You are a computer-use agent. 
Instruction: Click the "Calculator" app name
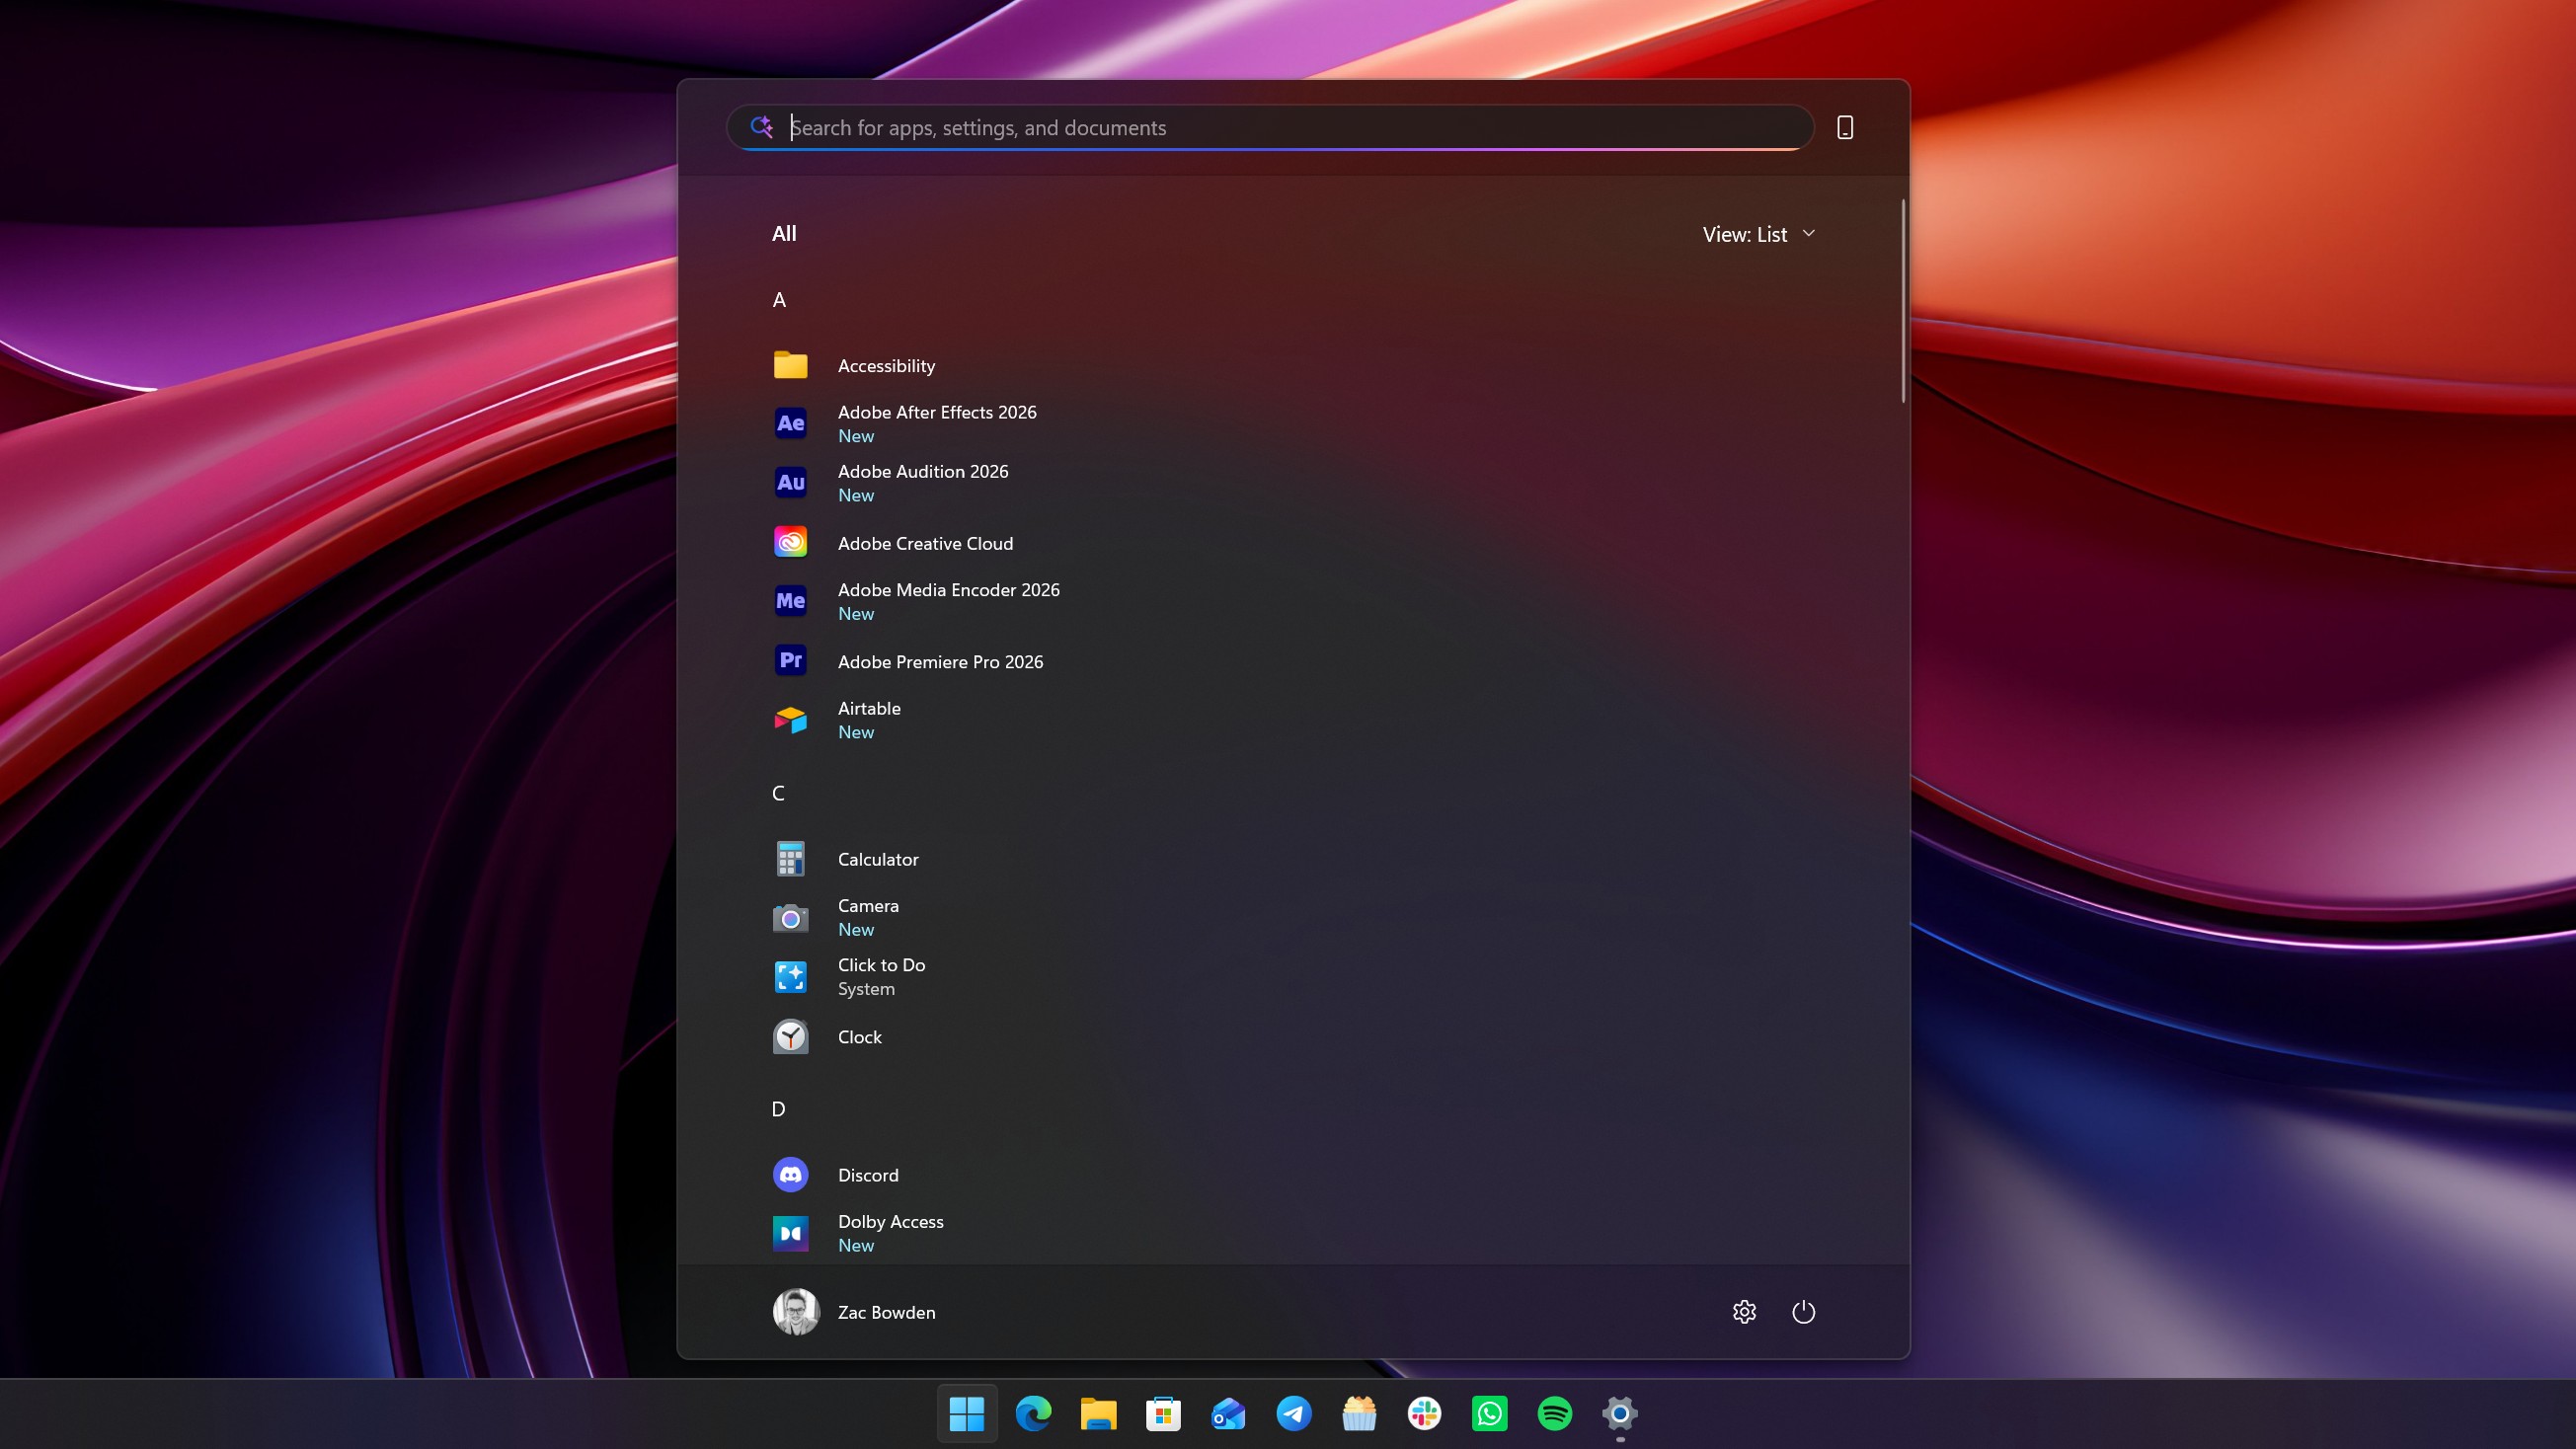click(878, 859)
